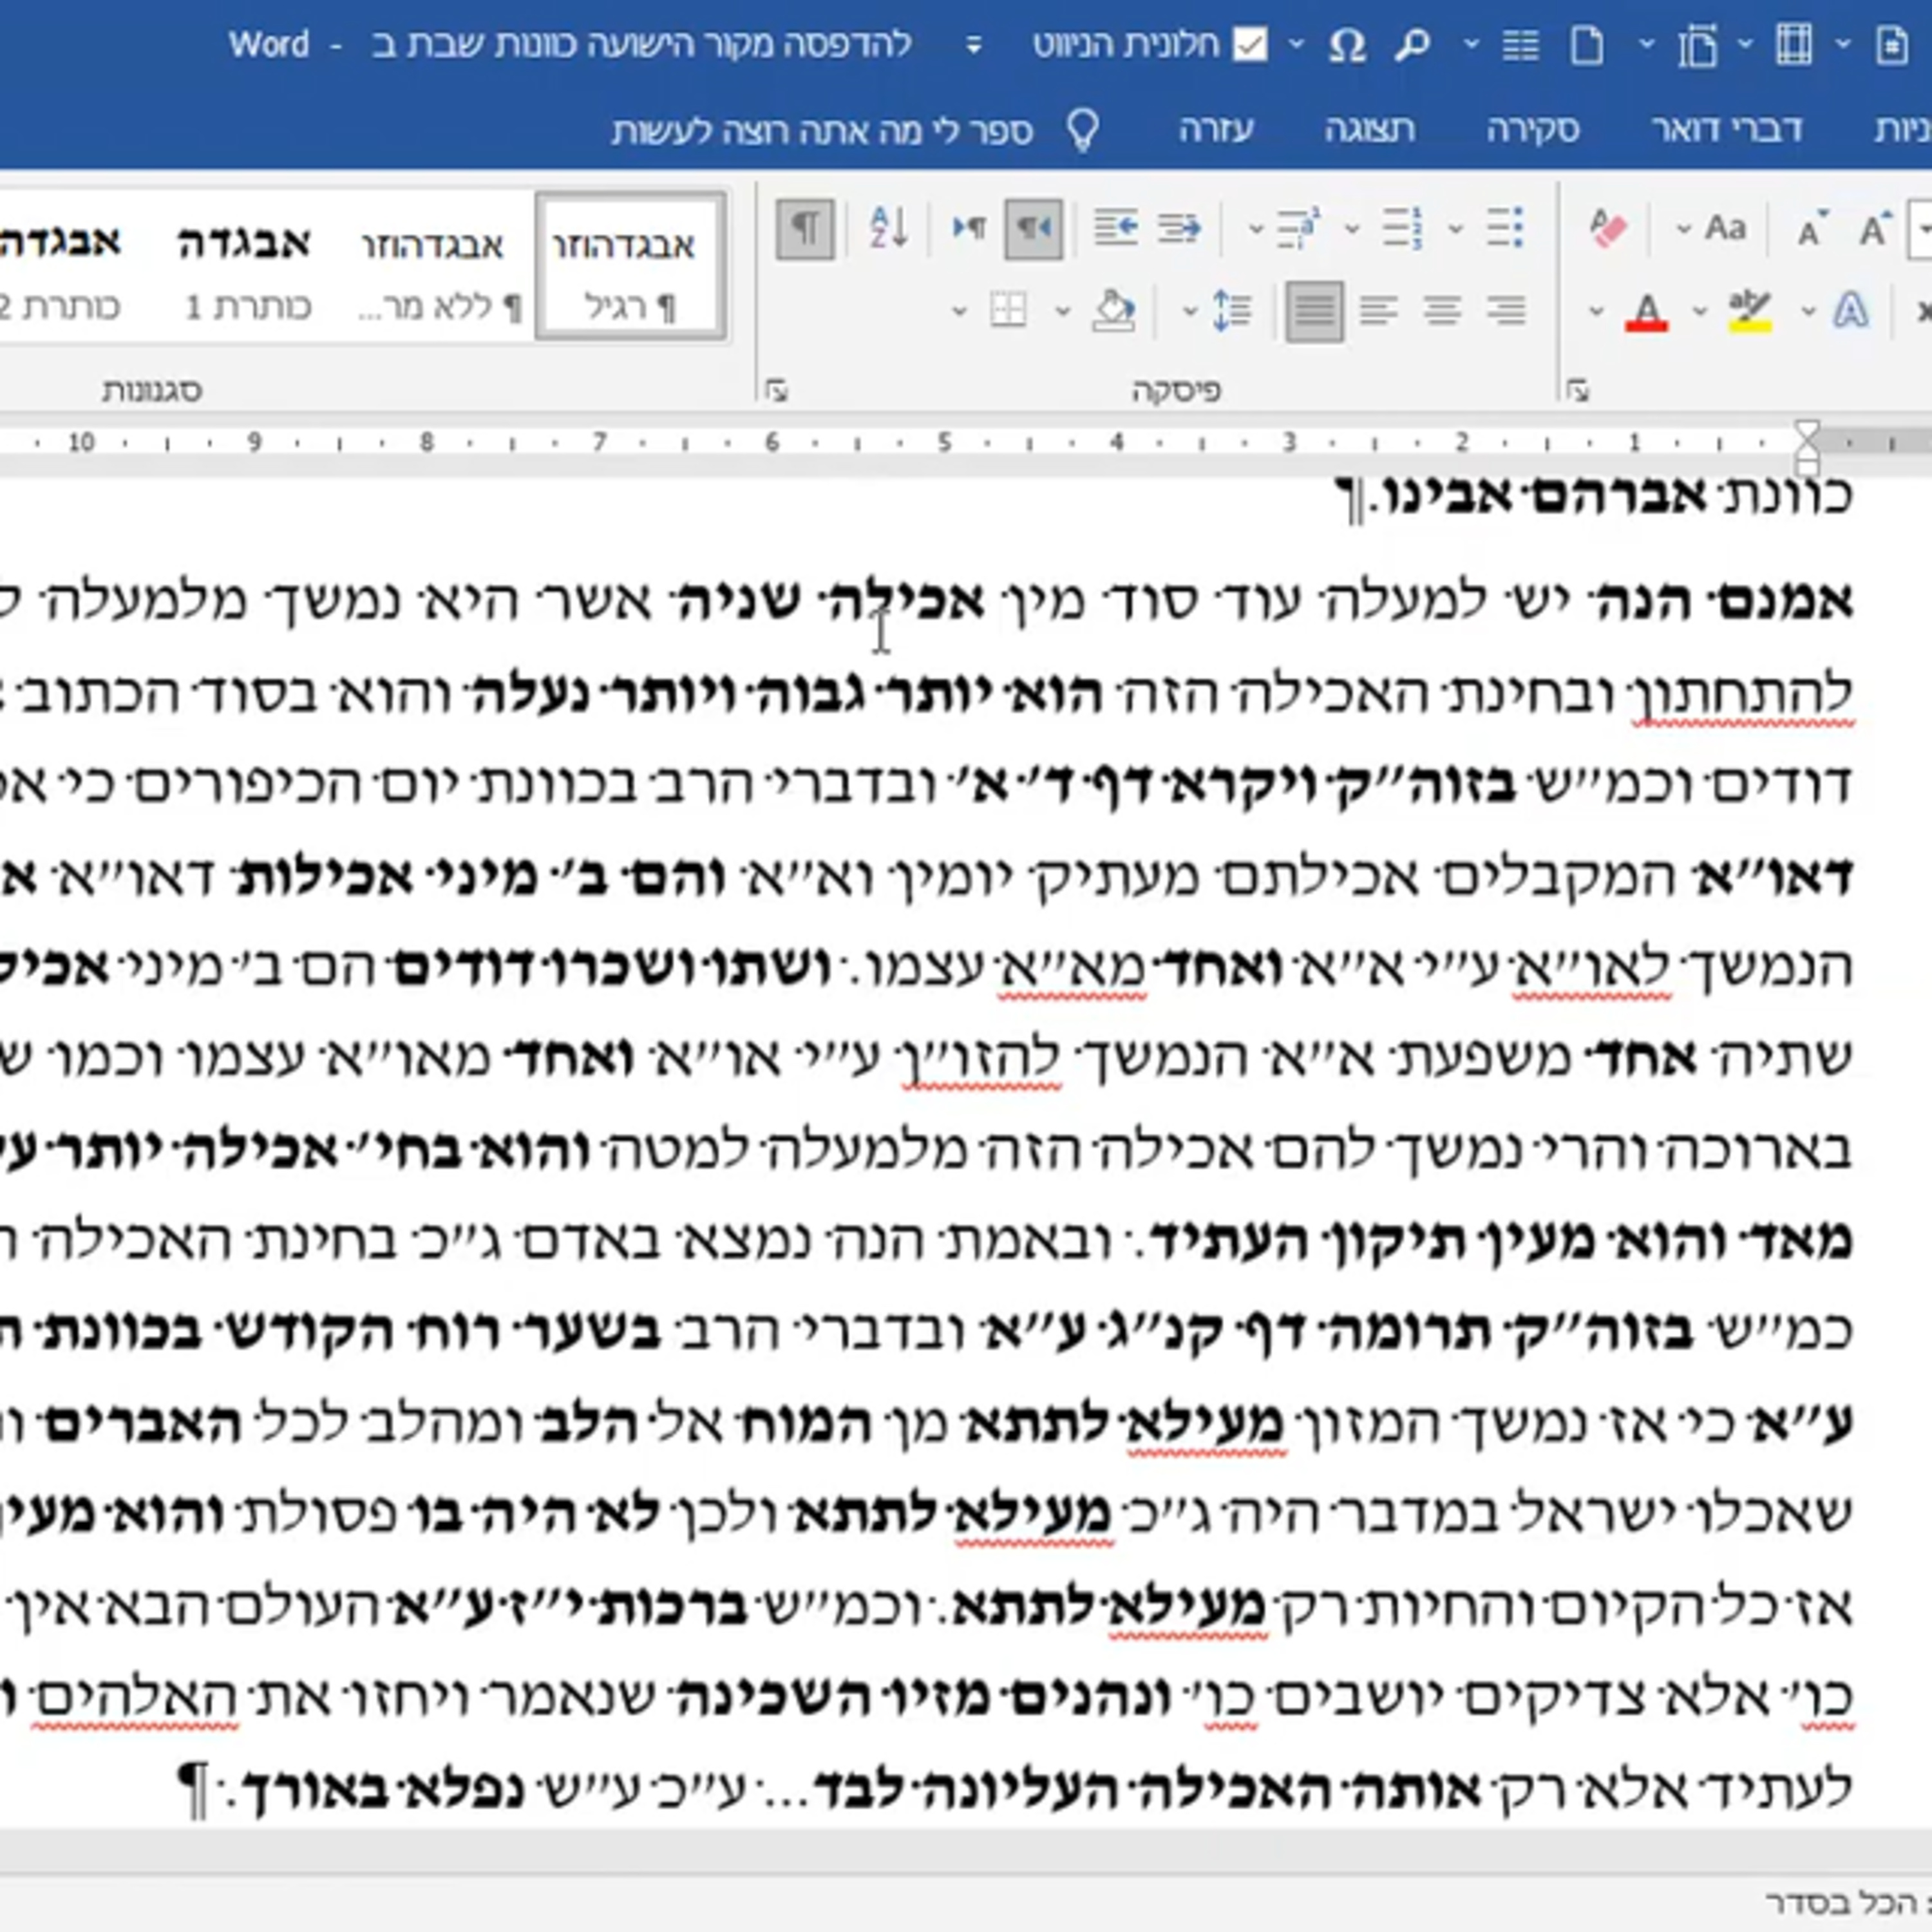Apply borders to the paragraph
The width and height of the screenshot is (1932, 1932).
point(1008,311)
